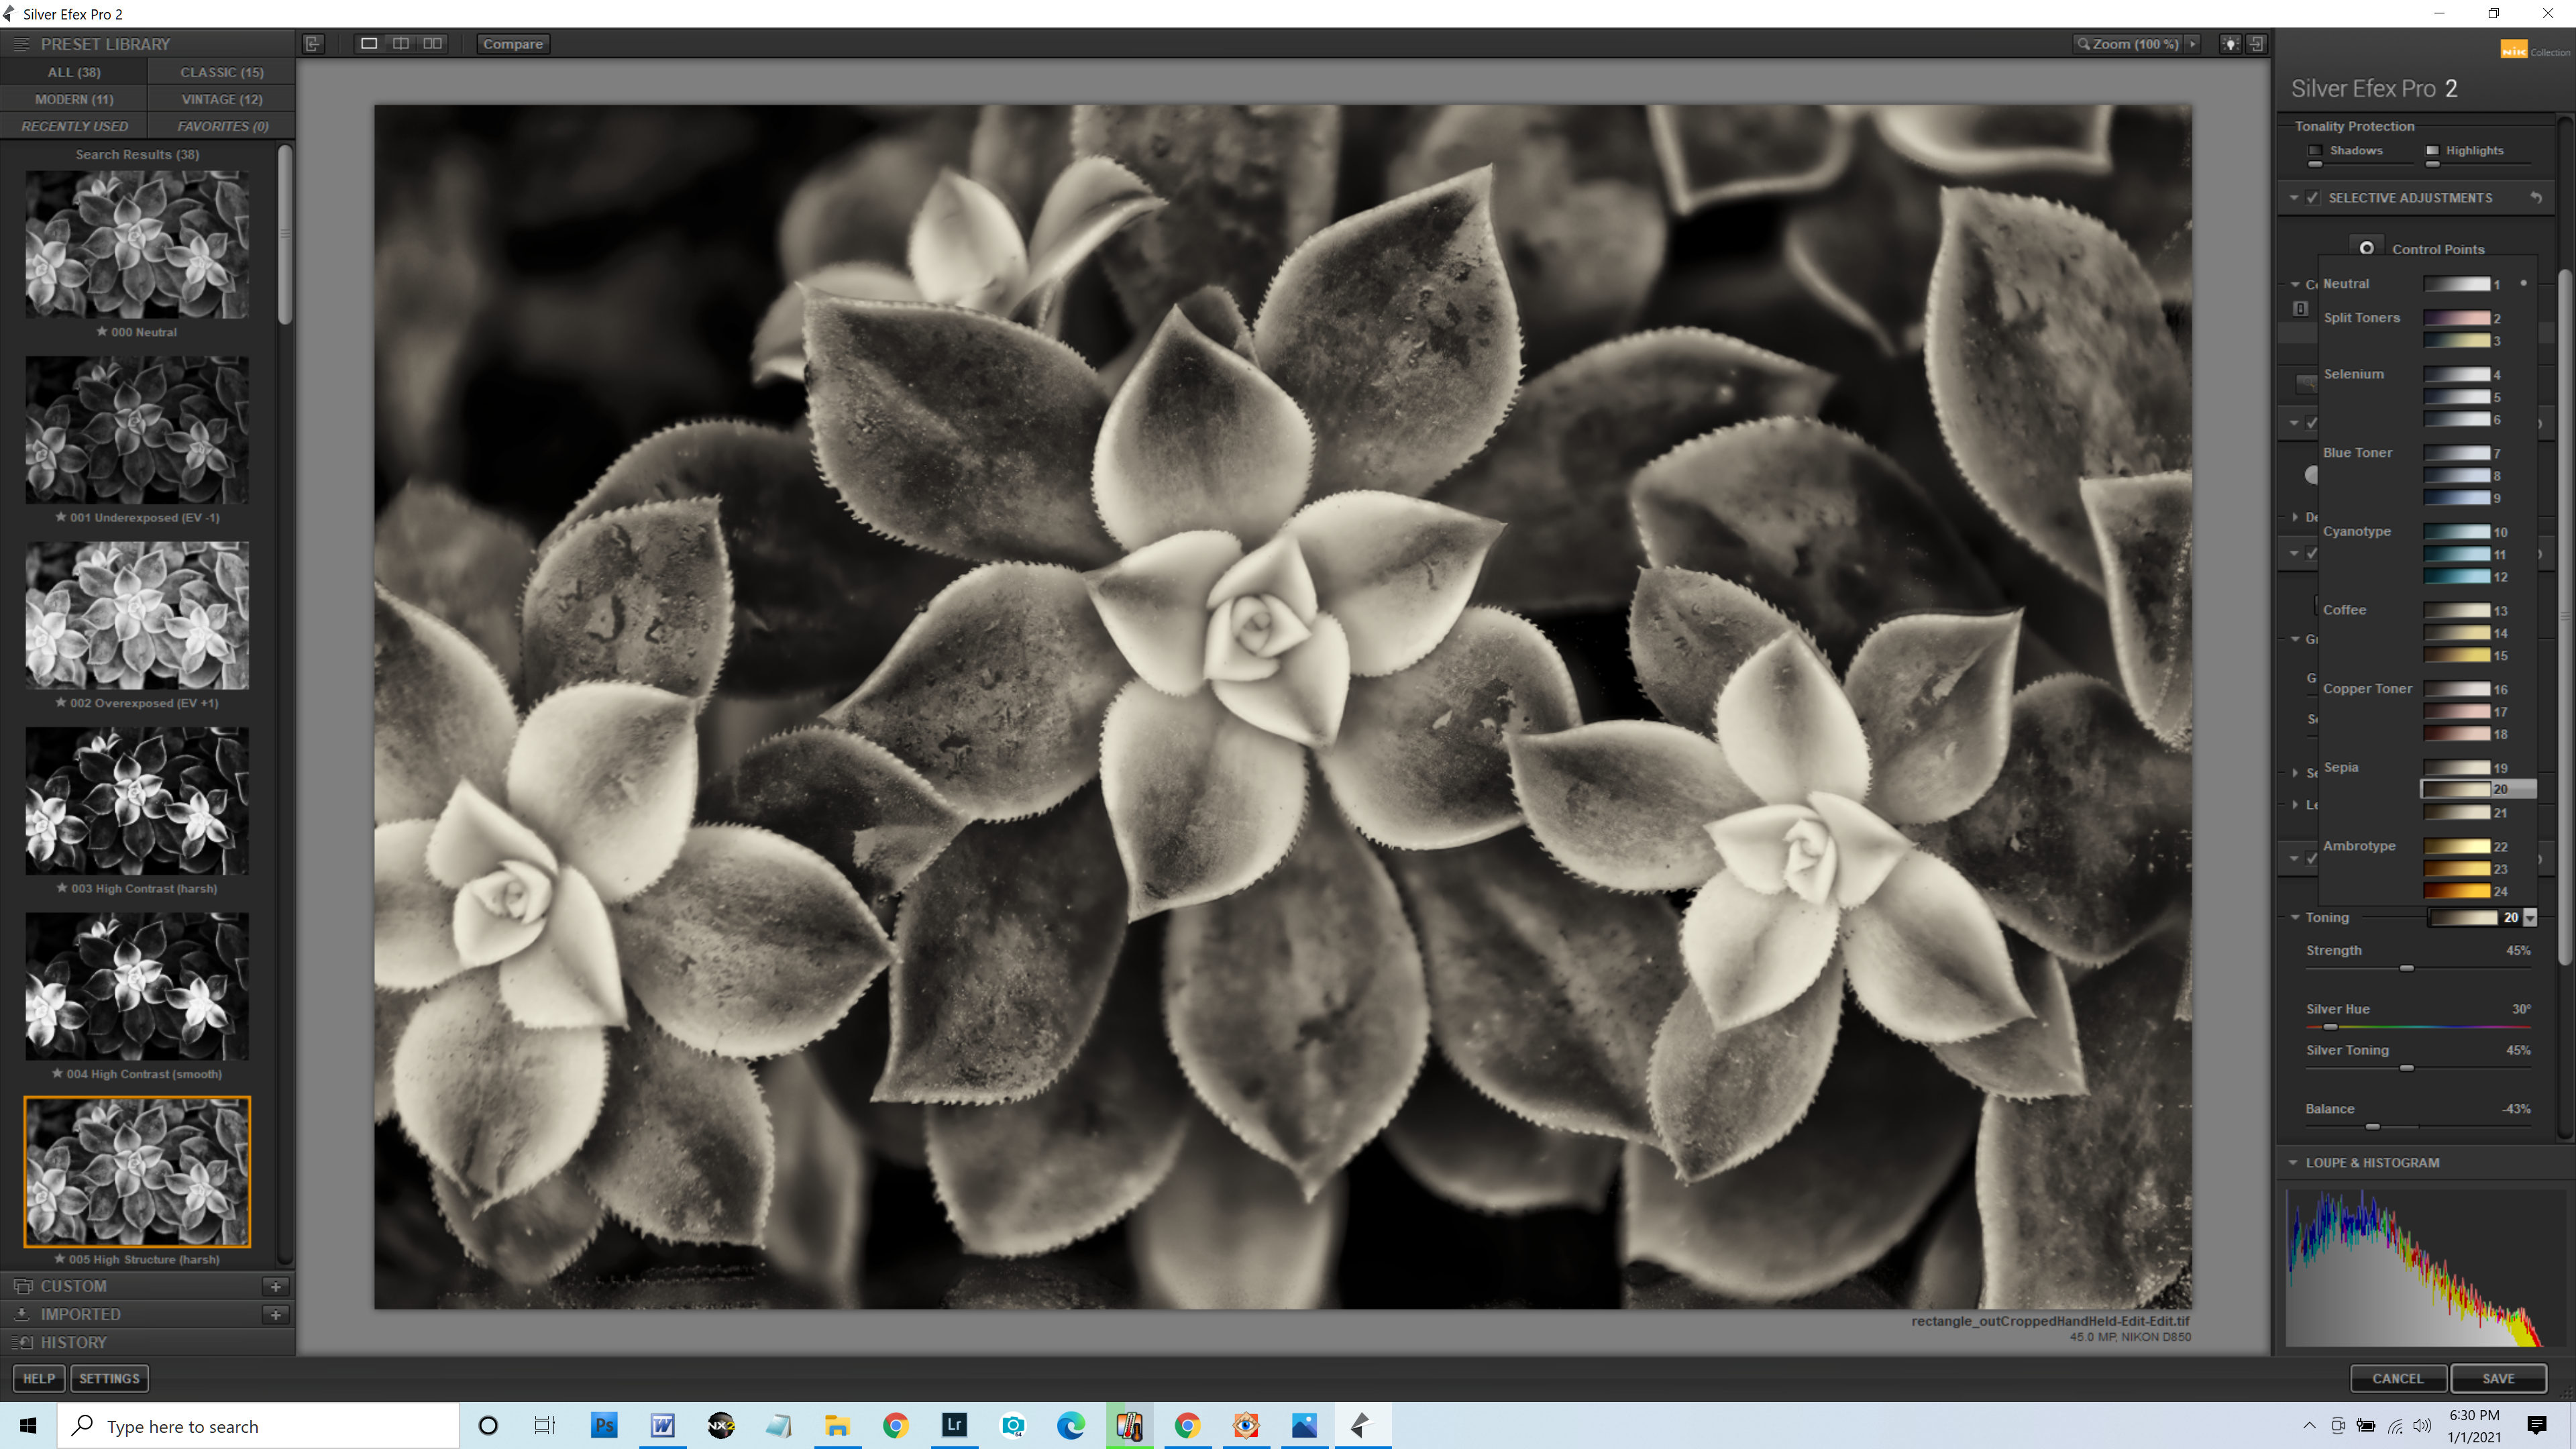Expand the History section
2576x1449 pixels.
(x=73, y=1342)
